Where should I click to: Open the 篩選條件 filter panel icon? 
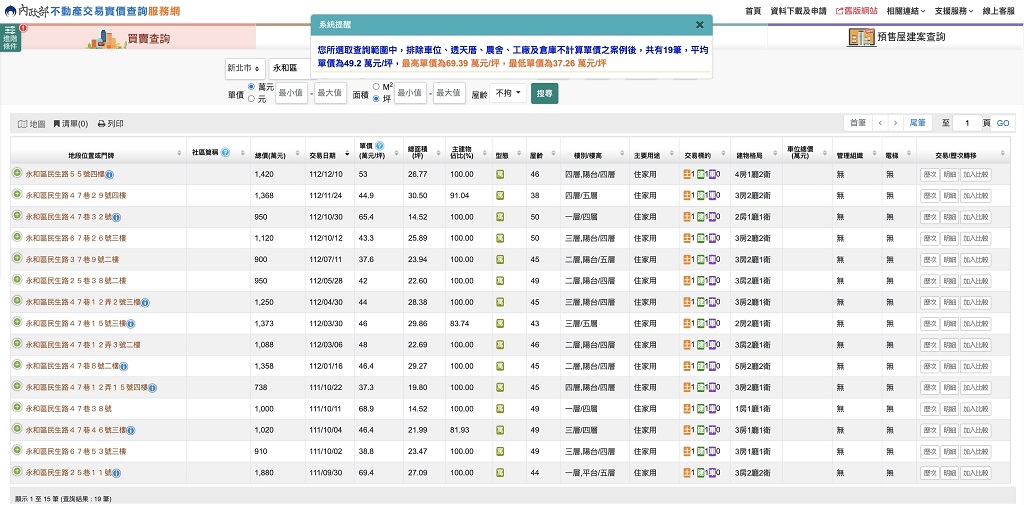[11, 39]
